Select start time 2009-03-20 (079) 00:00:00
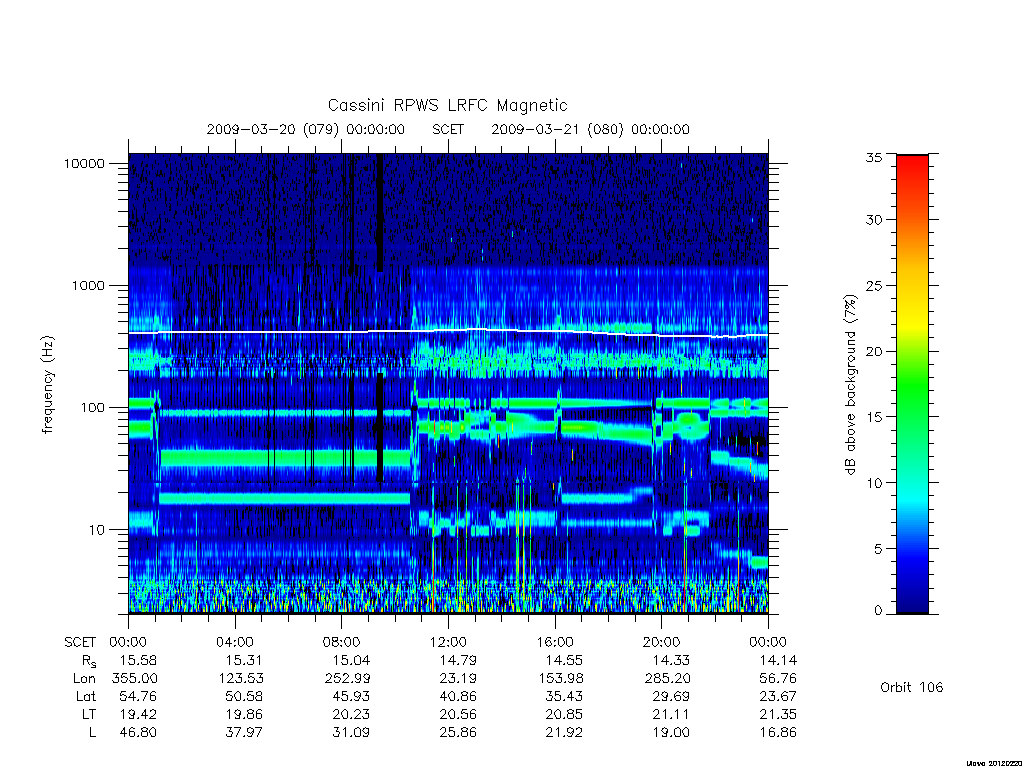Viewport: 1024px width, 768px height. coord(306,129)
